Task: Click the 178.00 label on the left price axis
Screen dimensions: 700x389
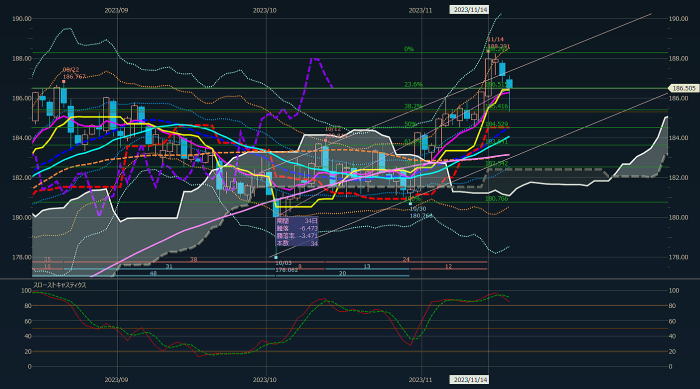Action: (22, 257)
